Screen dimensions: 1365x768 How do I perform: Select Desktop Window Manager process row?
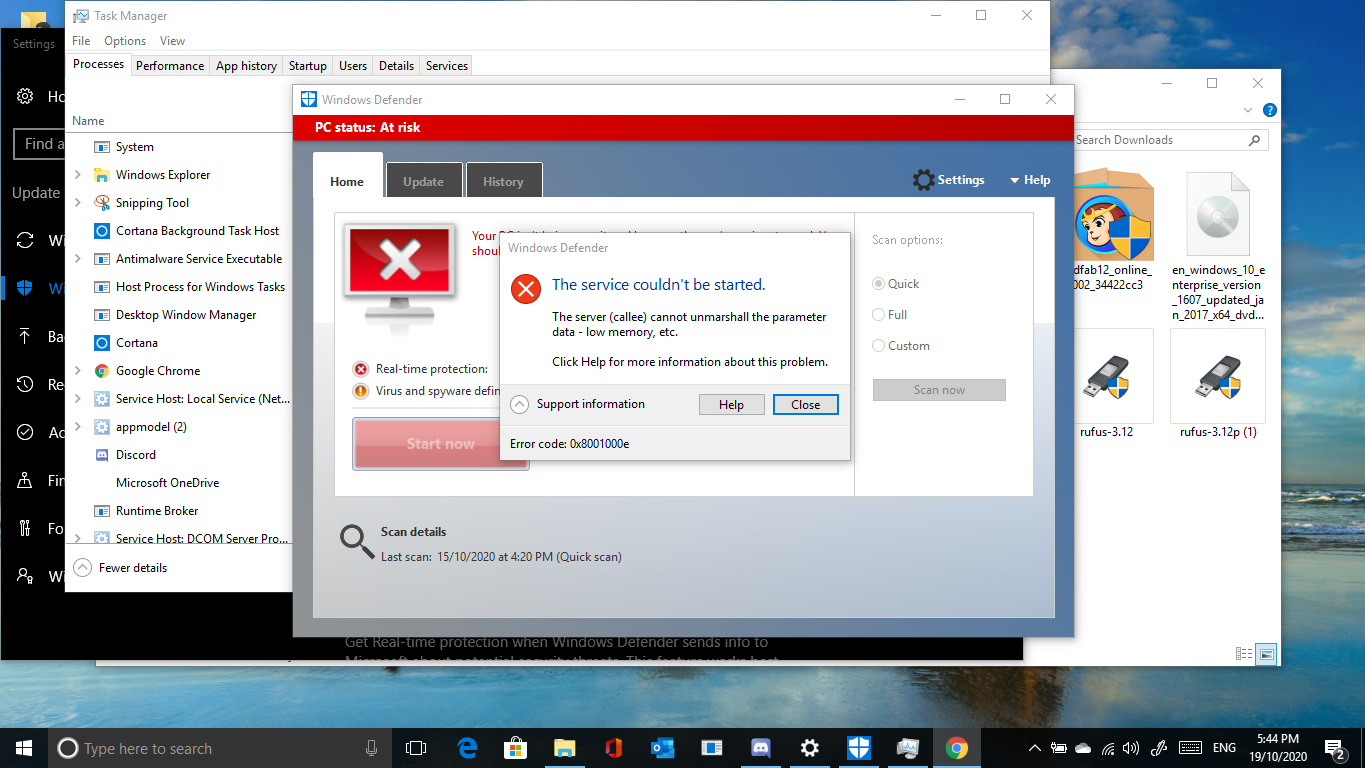180,315
